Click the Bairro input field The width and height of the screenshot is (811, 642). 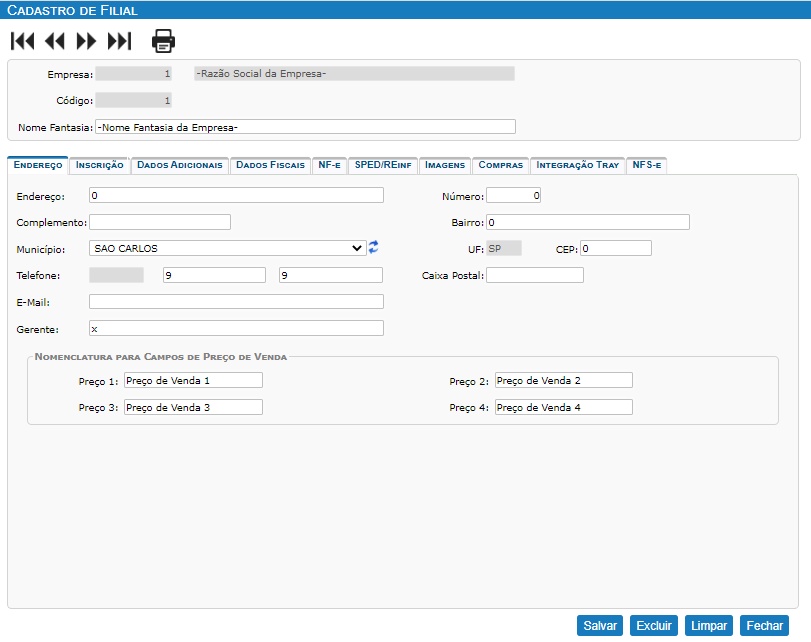pos(588,222)
